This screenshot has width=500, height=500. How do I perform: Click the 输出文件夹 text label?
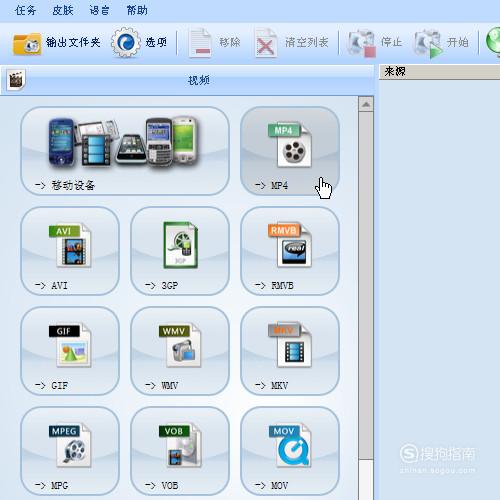[73, 42]
